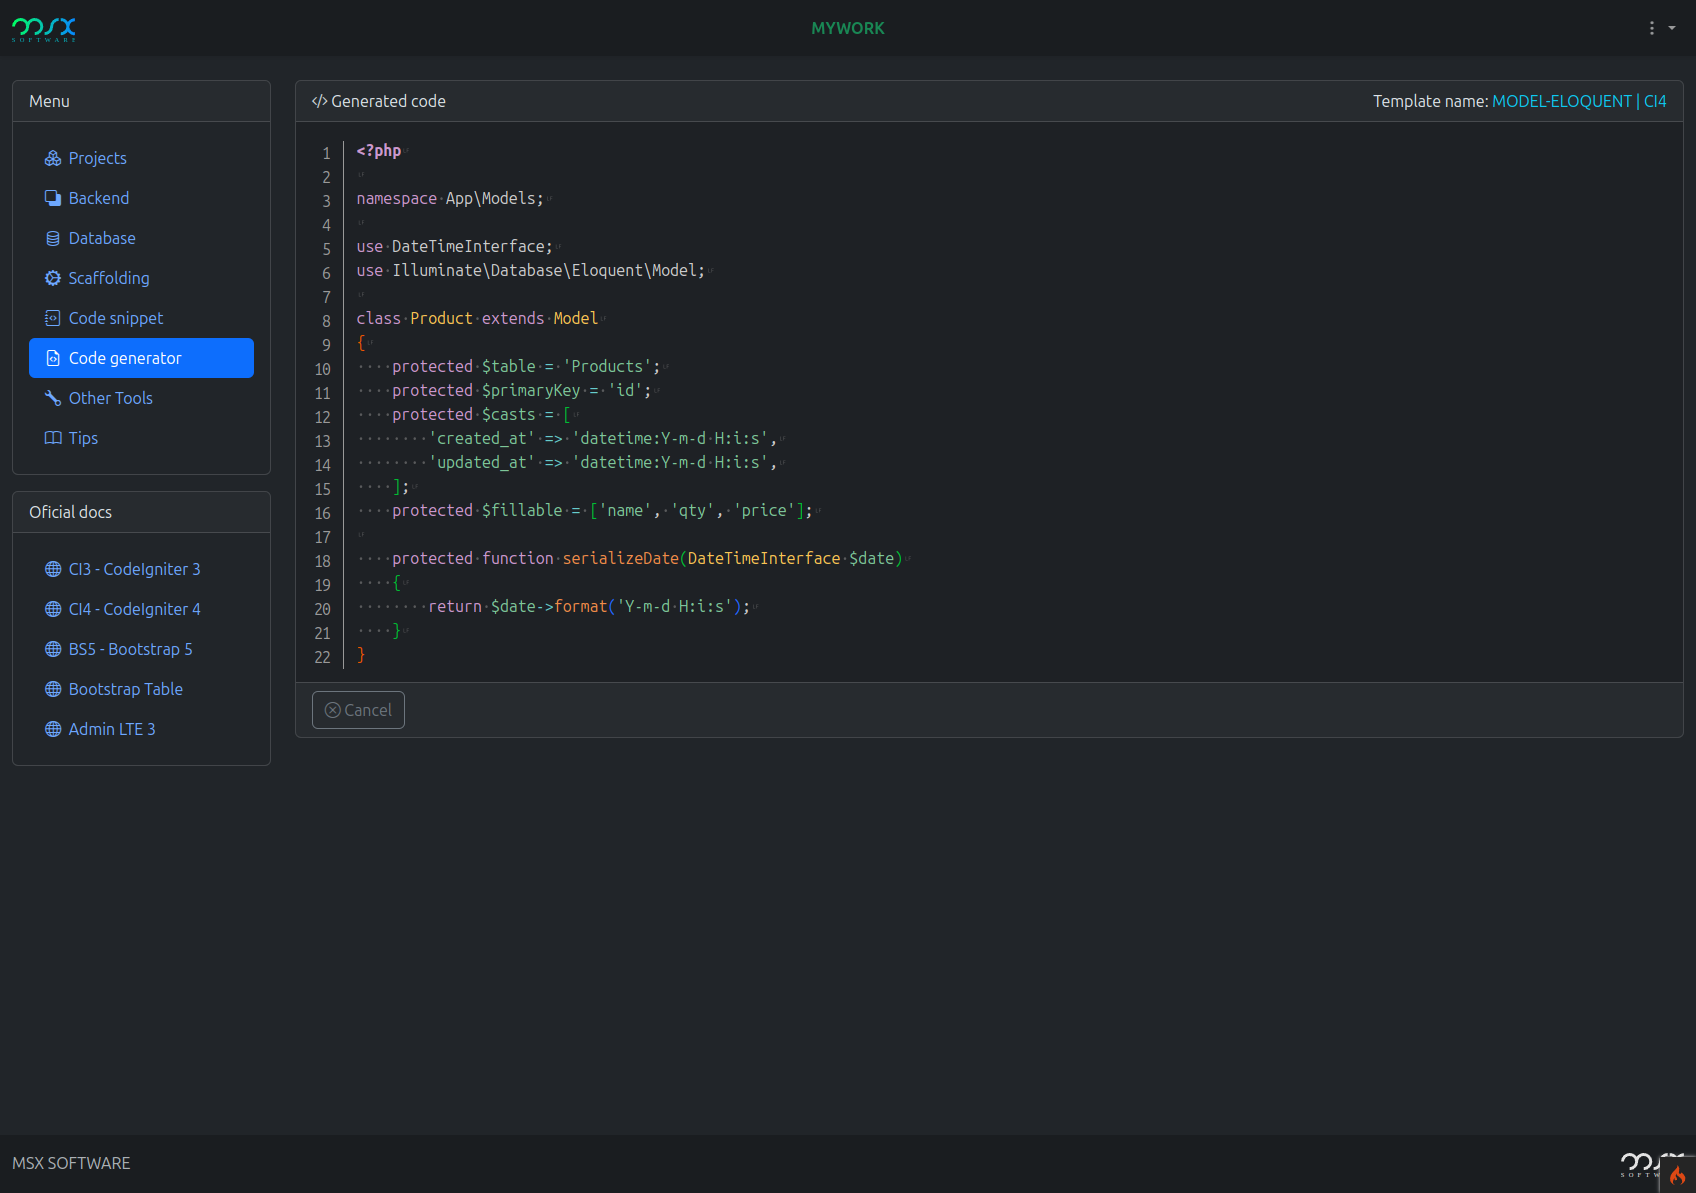Click line 16 of the generated code
The image size is (1696, 1193).
coord(602,511)
